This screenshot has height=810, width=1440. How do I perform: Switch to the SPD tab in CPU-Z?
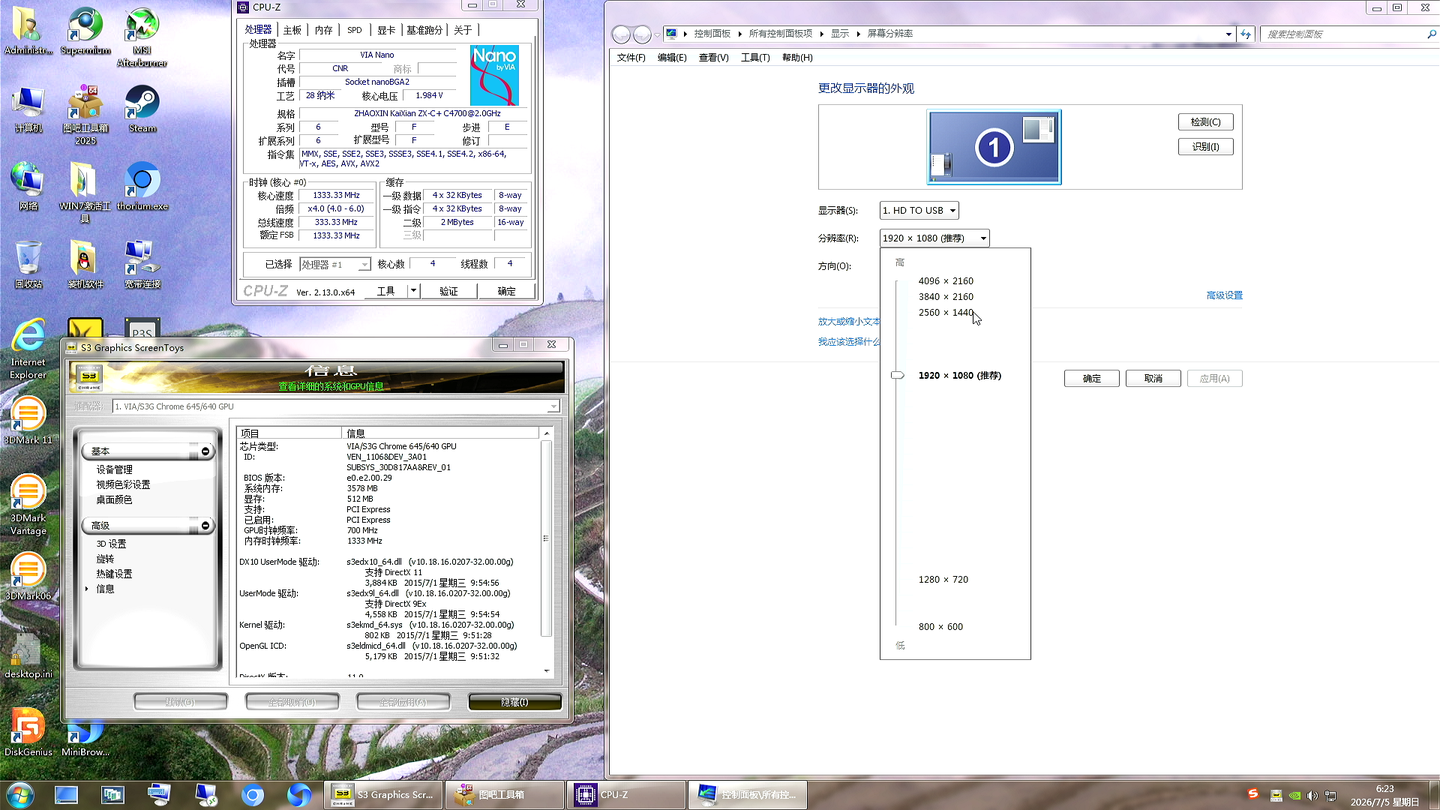[355, 30]
